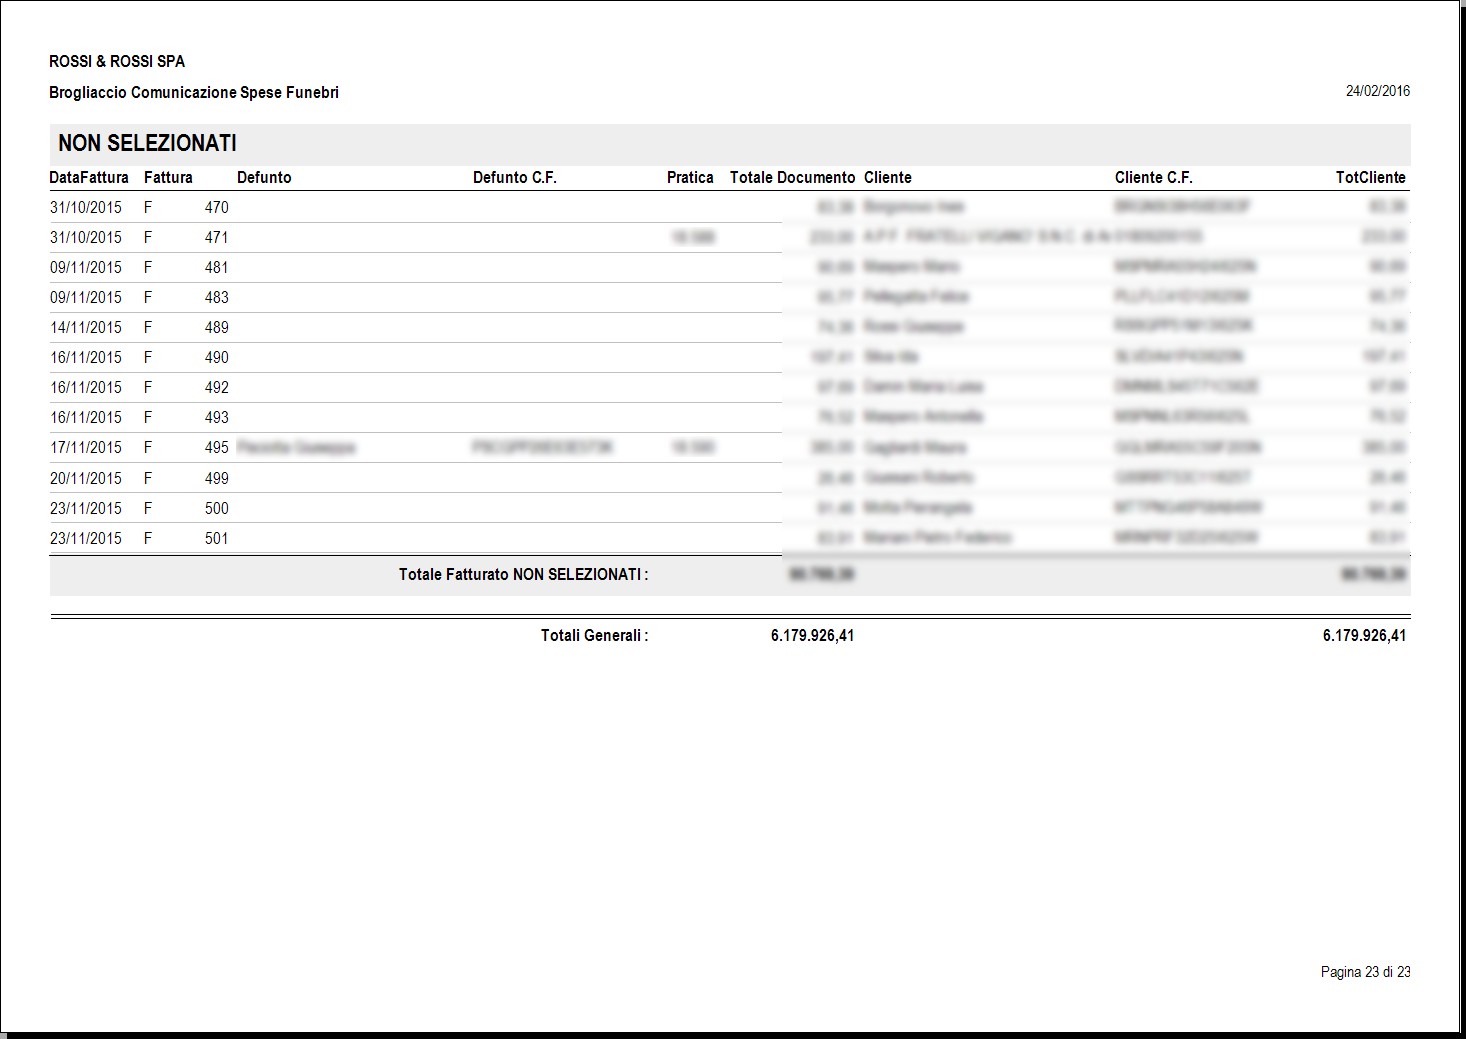
Task: Click the Pratica column header
Action: click(x=690, y=177)
